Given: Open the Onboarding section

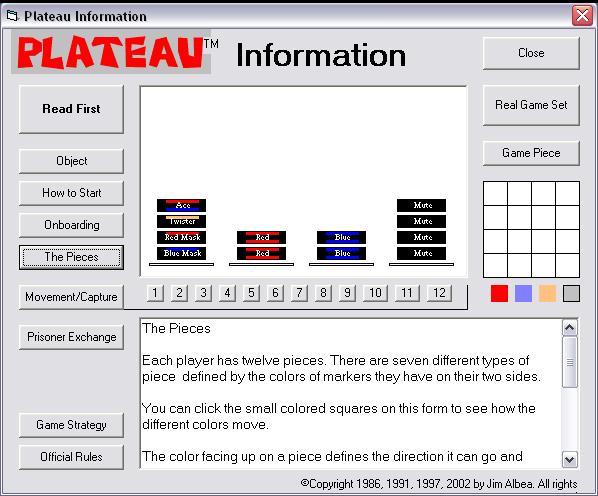Looking at the screenshot, I should pyautogui.click(x=71, y=225).
